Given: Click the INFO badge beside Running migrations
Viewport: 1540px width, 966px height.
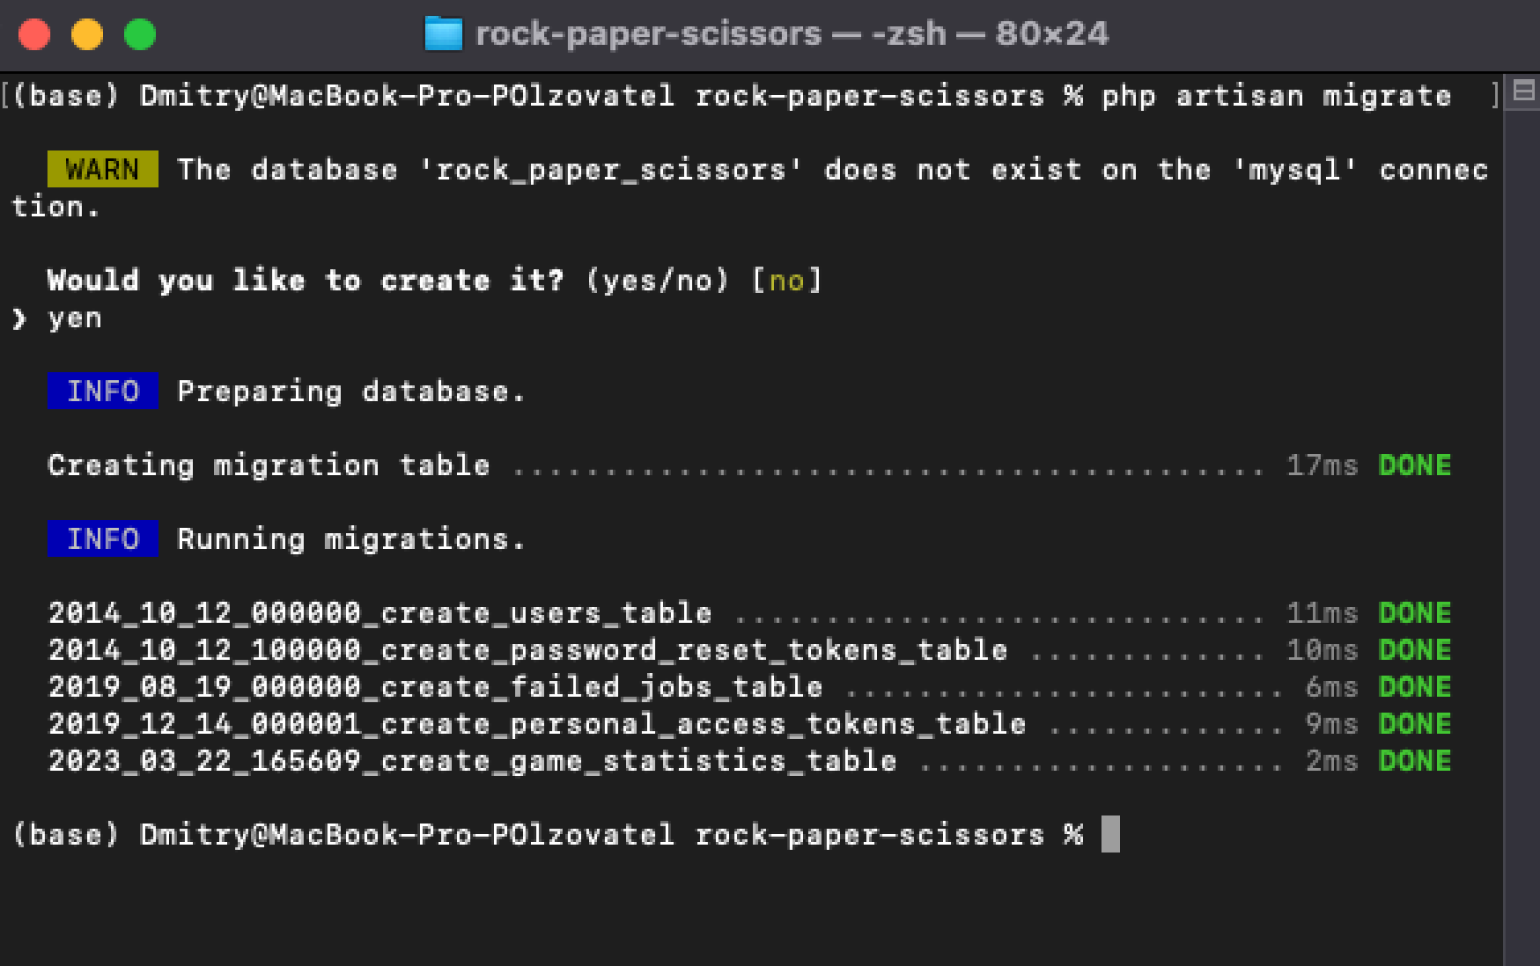Looking at the screenshot, I should click(x=102, y=539).
